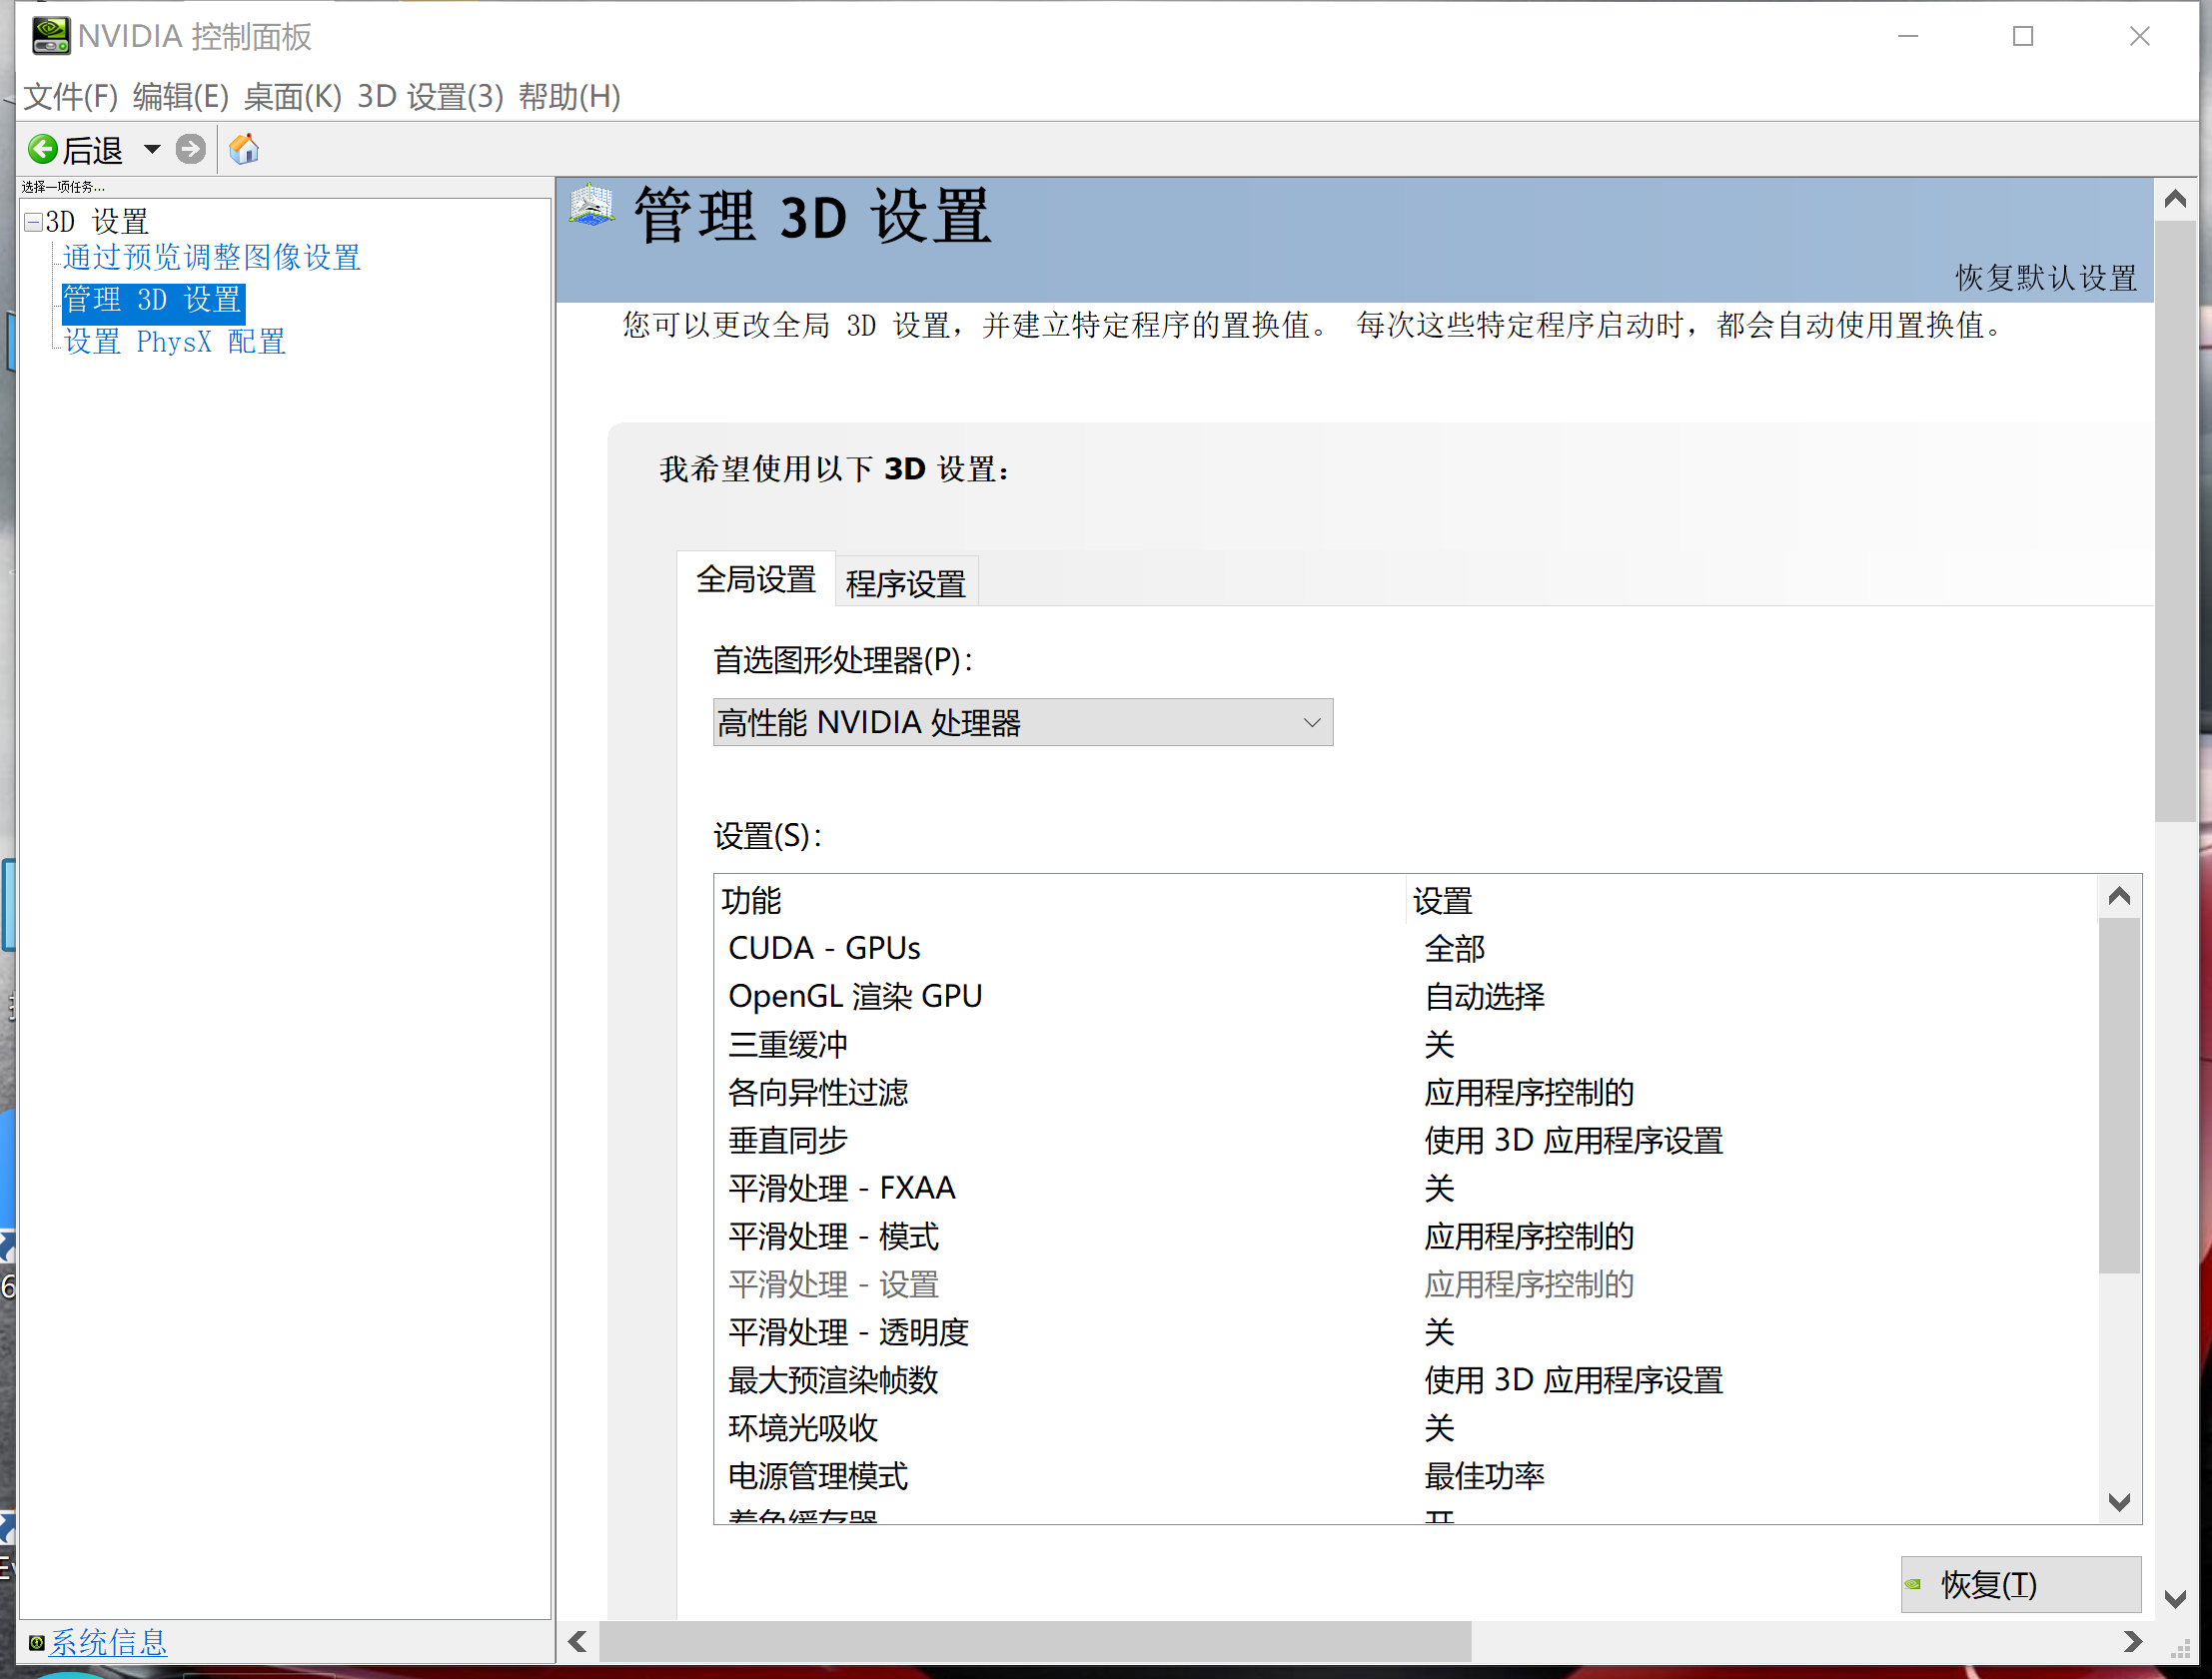The width and height of the screenshot is (2212, 1679).
Task: Select the 各向异性过滤 setting row
Action: (1405, 1092)
